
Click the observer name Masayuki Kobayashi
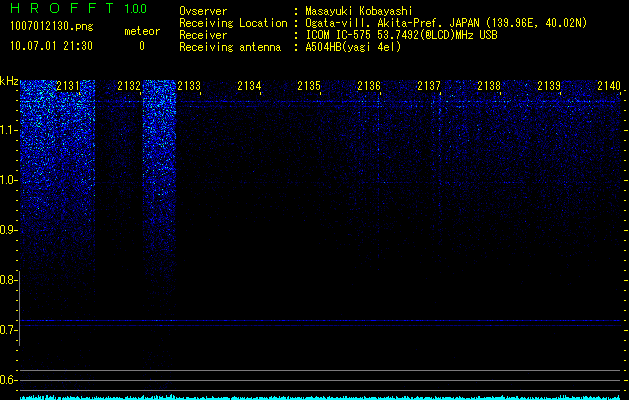(x=359, y=11)
